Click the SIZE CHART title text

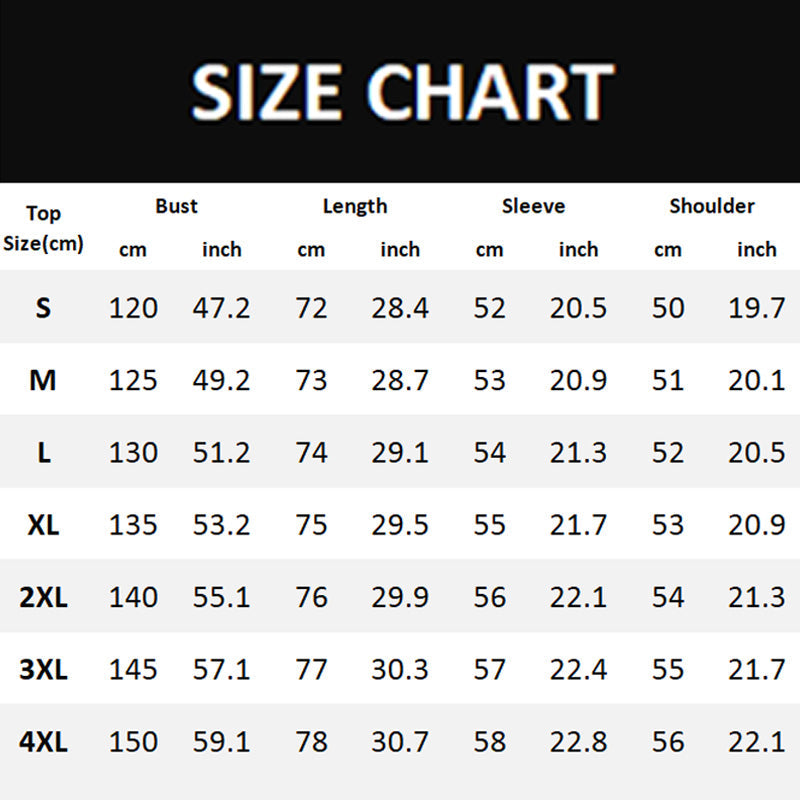click(x=401, y=92)
